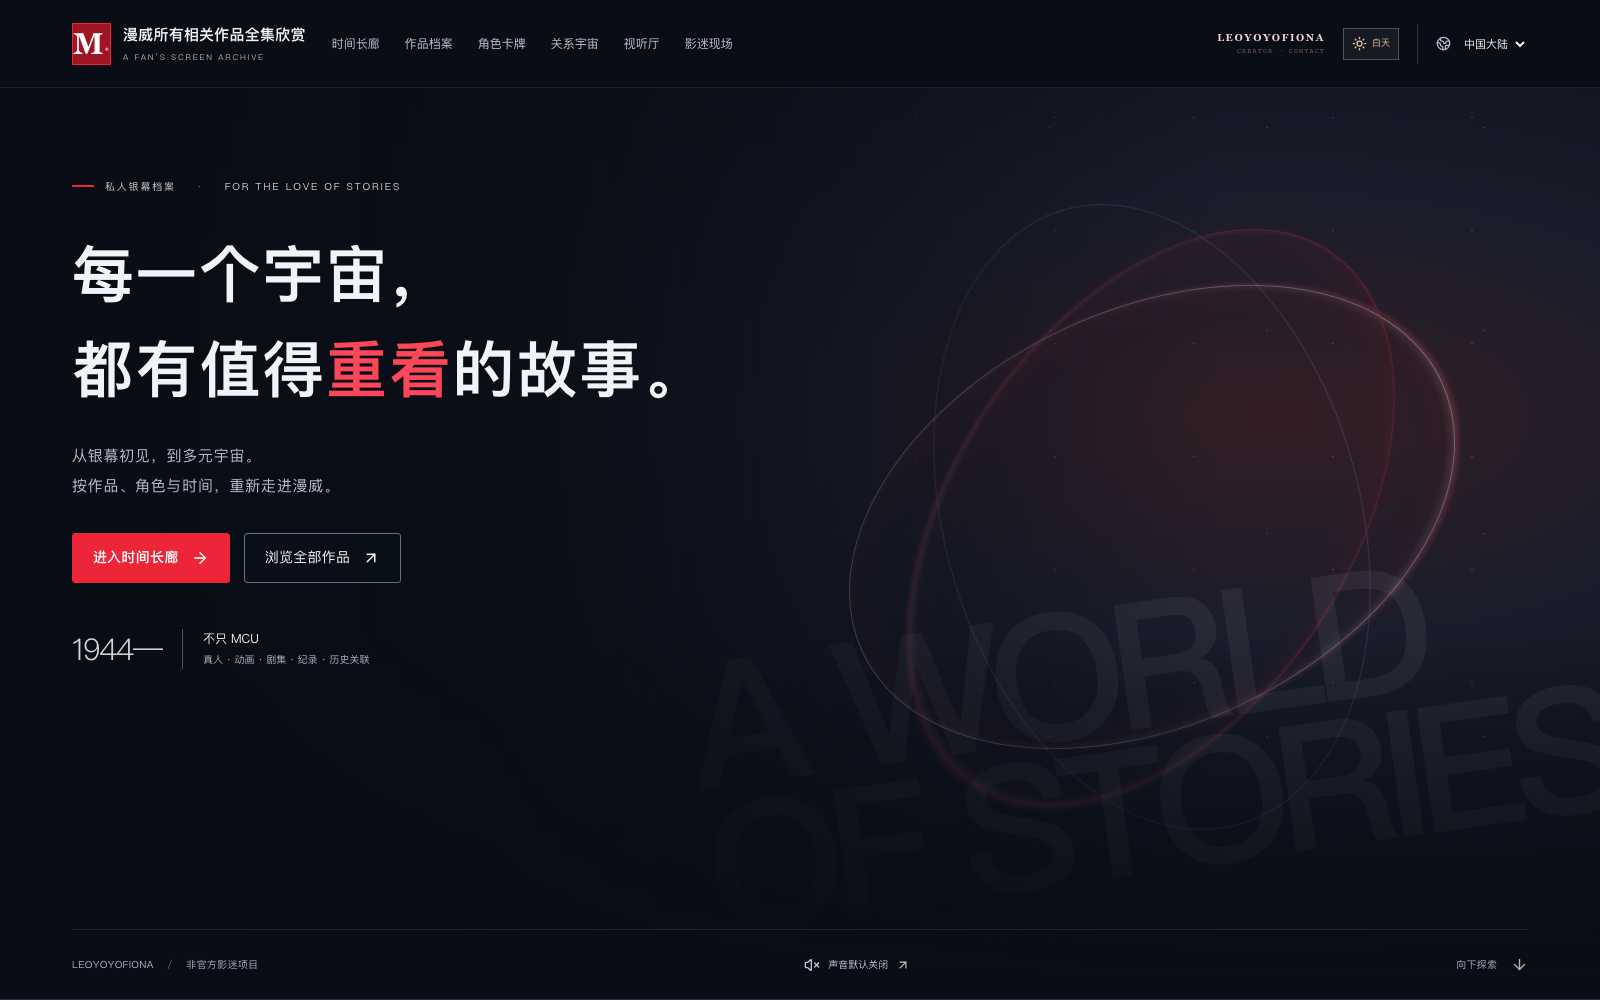Go to the 视听厅 section
The width and height of the screenshot is (1600, 1000).
pyautogui.click(x=642, y=44)
